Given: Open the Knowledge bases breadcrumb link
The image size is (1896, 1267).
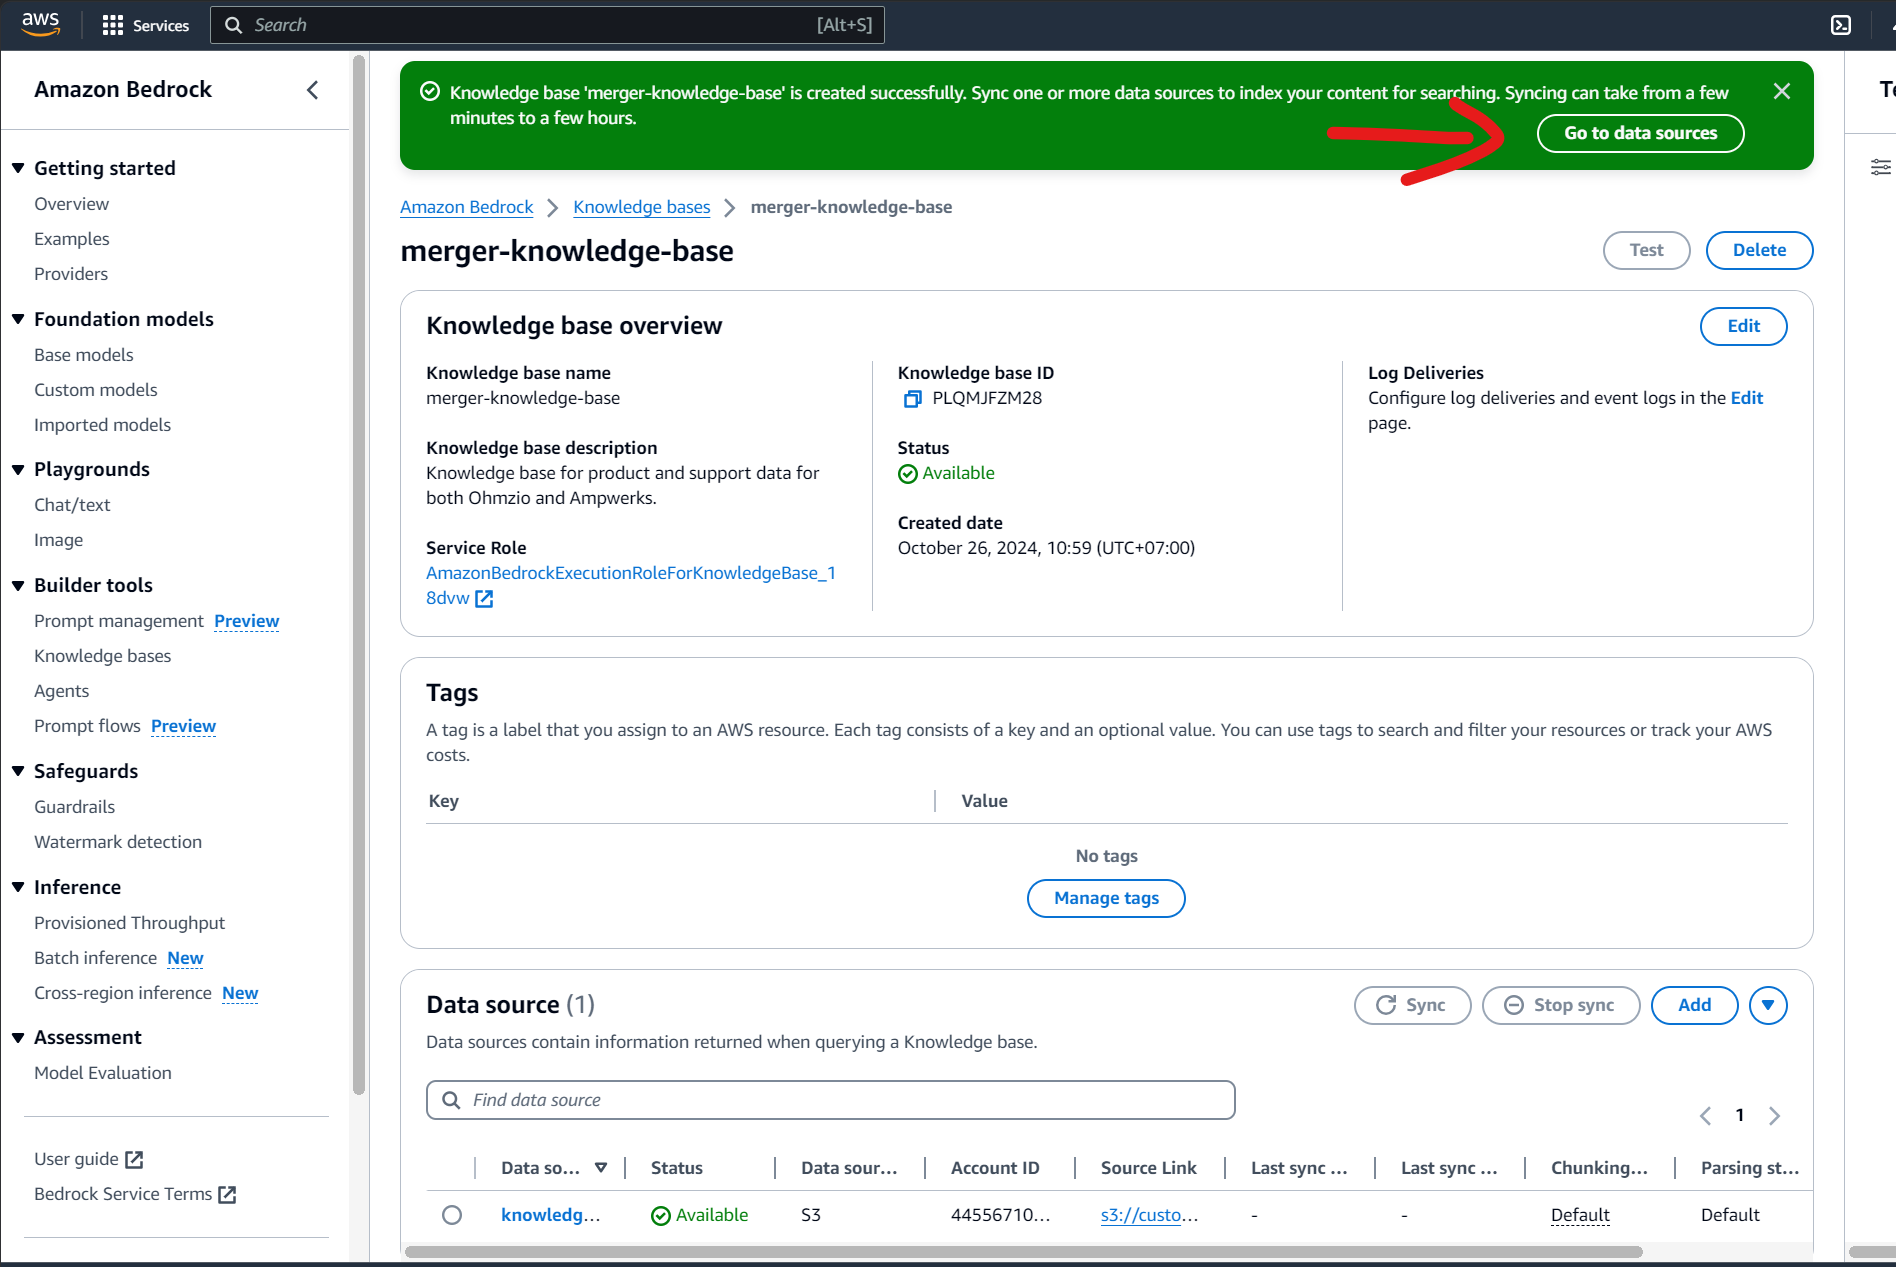Looking at the screenshot, I should tap(642, 207).
